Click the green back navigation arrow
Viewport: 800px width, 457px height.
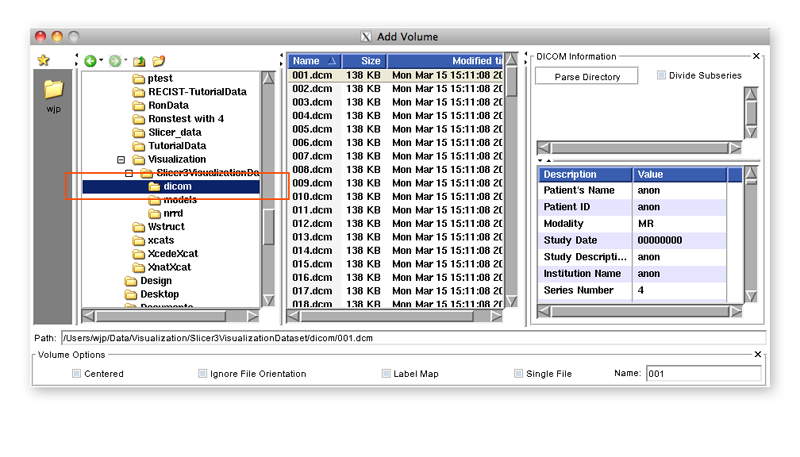[x=90, y=61]
